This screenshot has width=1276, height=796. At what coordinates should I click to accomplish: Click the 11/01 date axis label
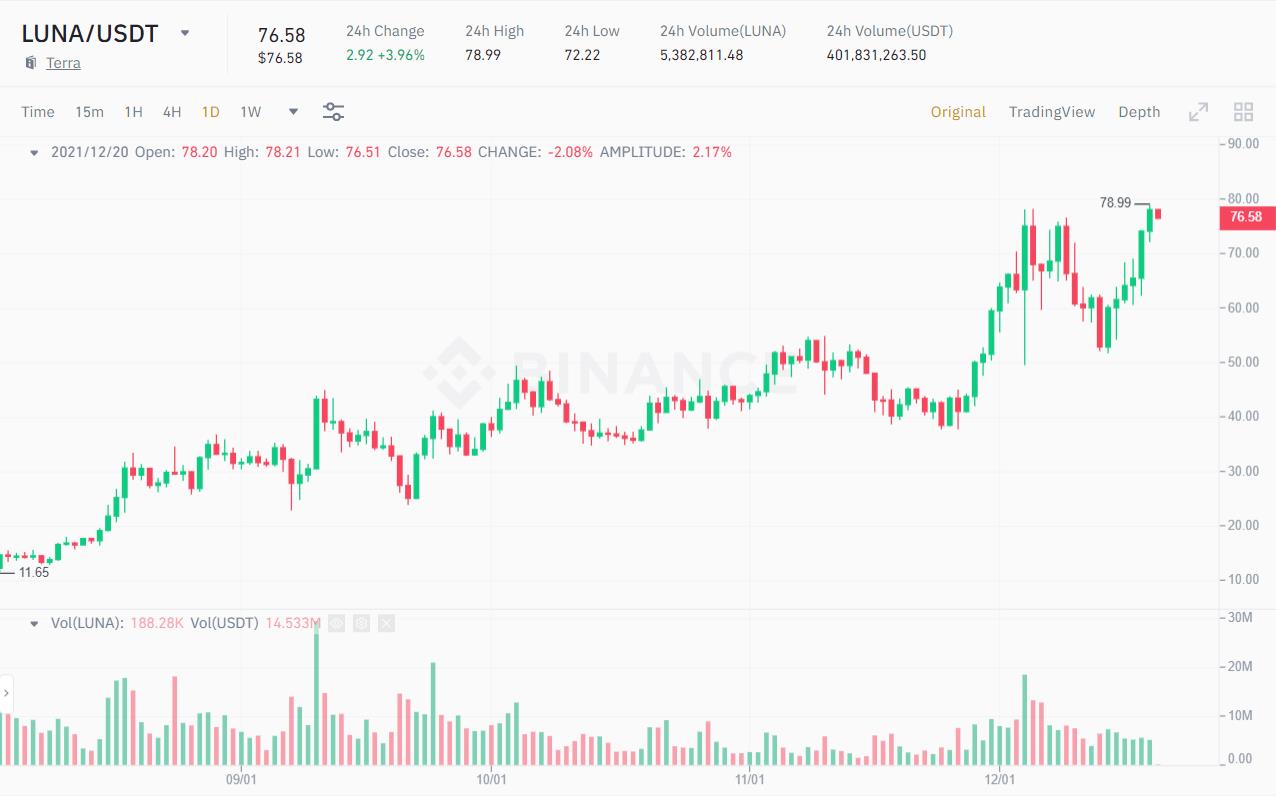tap(749, 779)
